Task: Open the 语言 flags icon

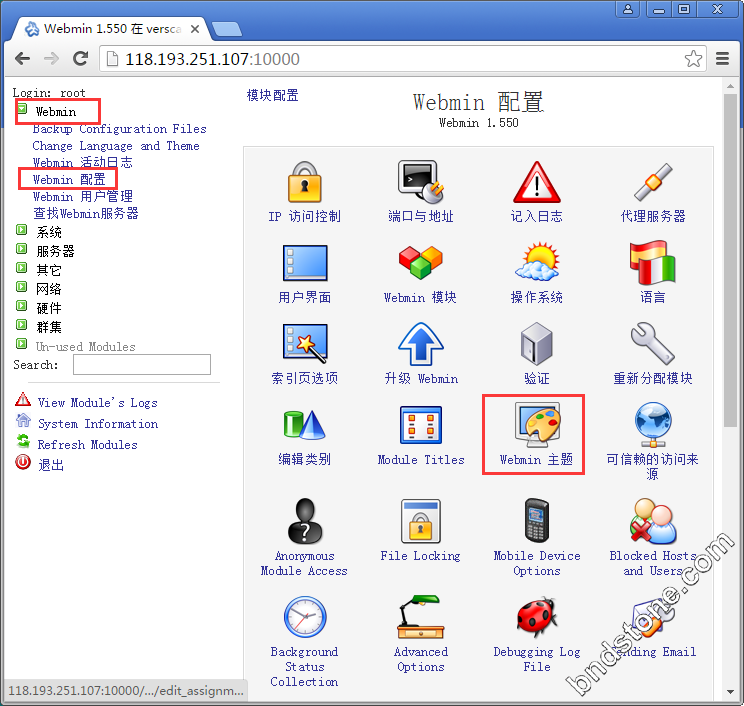Action: [x=653, y=262]
